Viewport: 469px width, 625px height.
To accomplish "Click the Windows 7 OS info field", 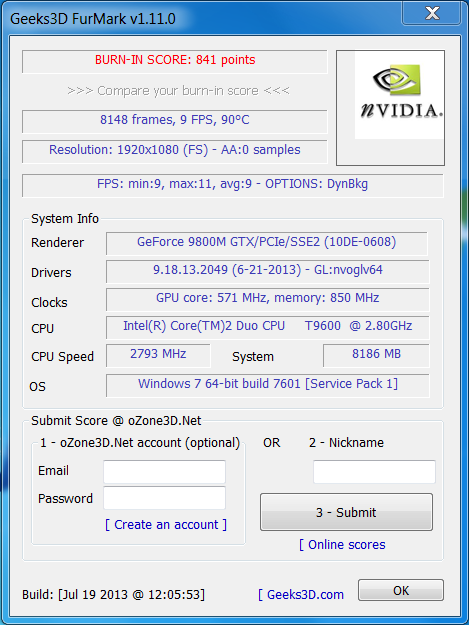I will tap(268, 385).
